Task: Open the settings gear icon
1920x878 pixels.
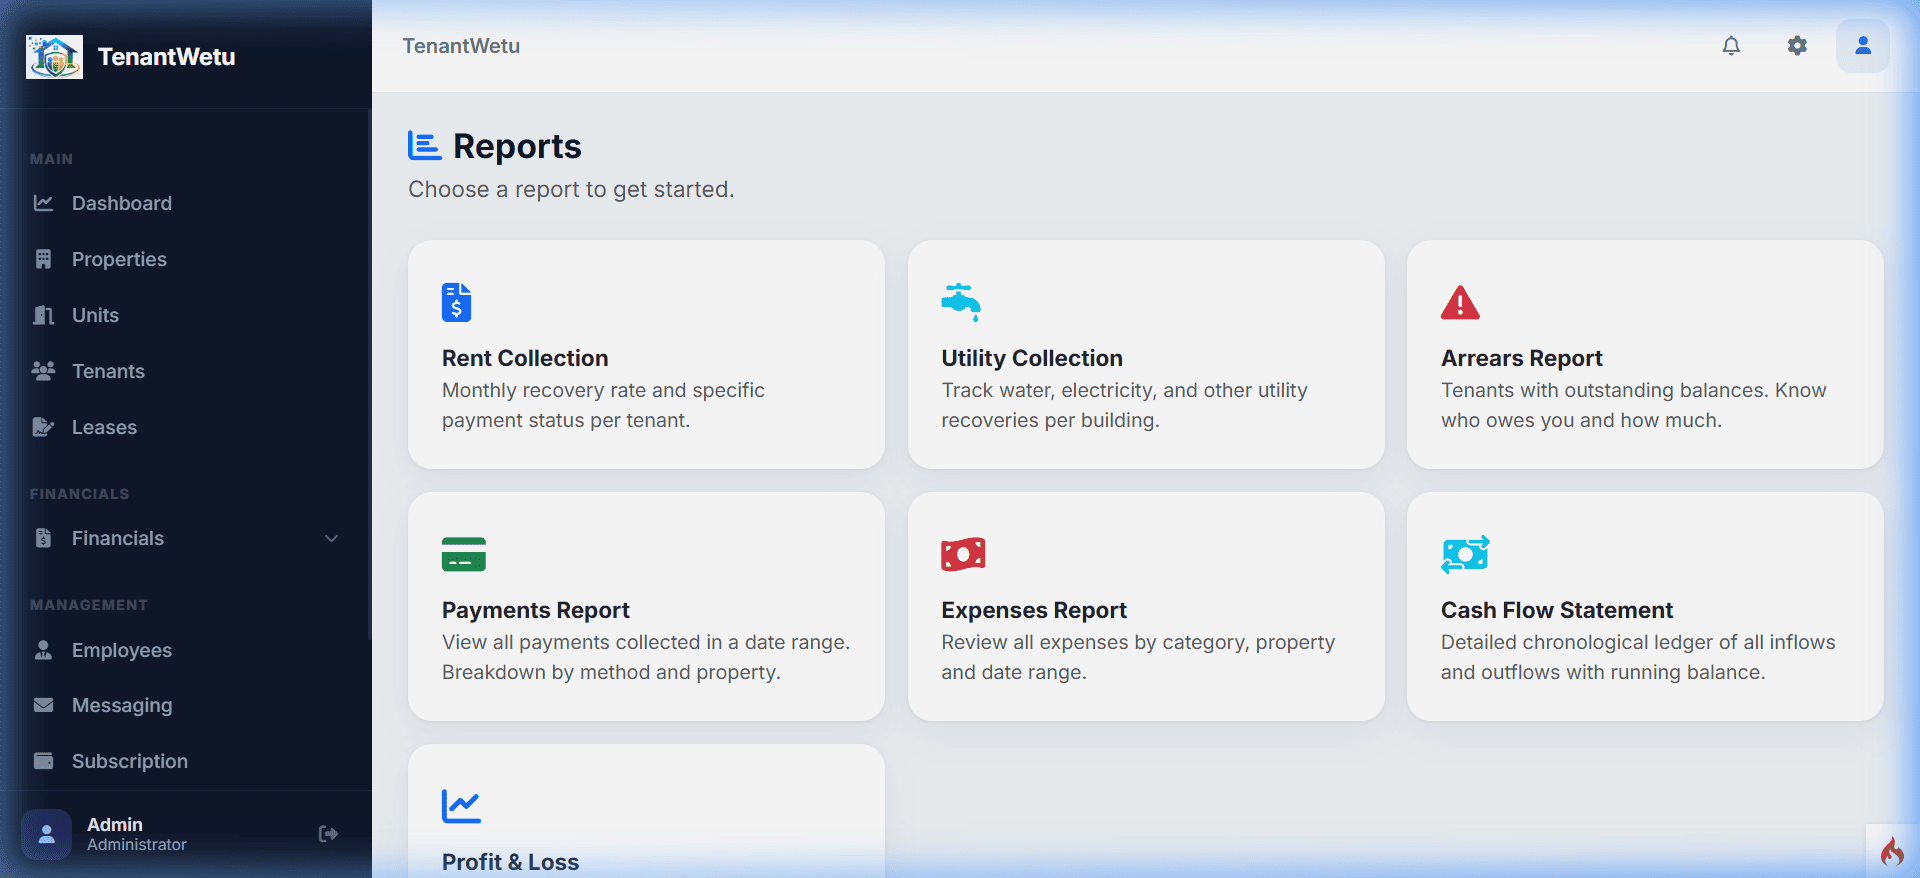Action: (1797, 46)
